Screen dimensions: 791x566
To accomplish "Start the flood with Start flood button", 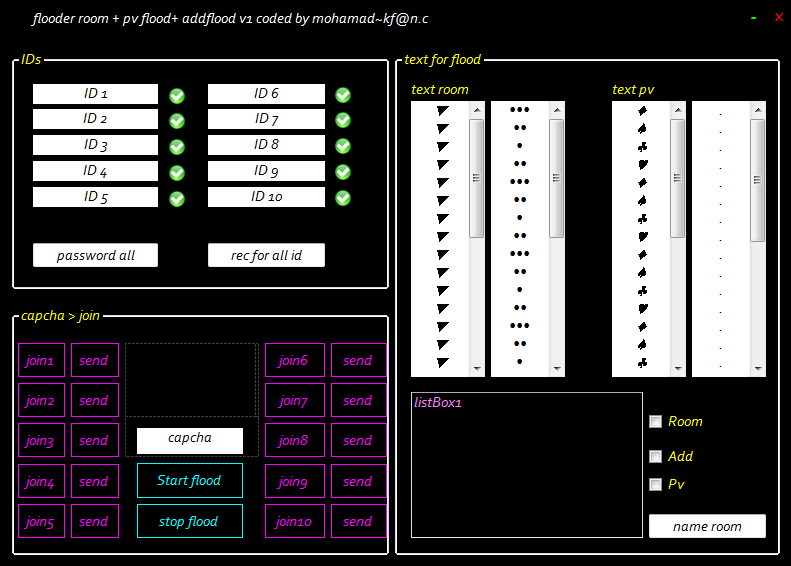I will point(190,480).
